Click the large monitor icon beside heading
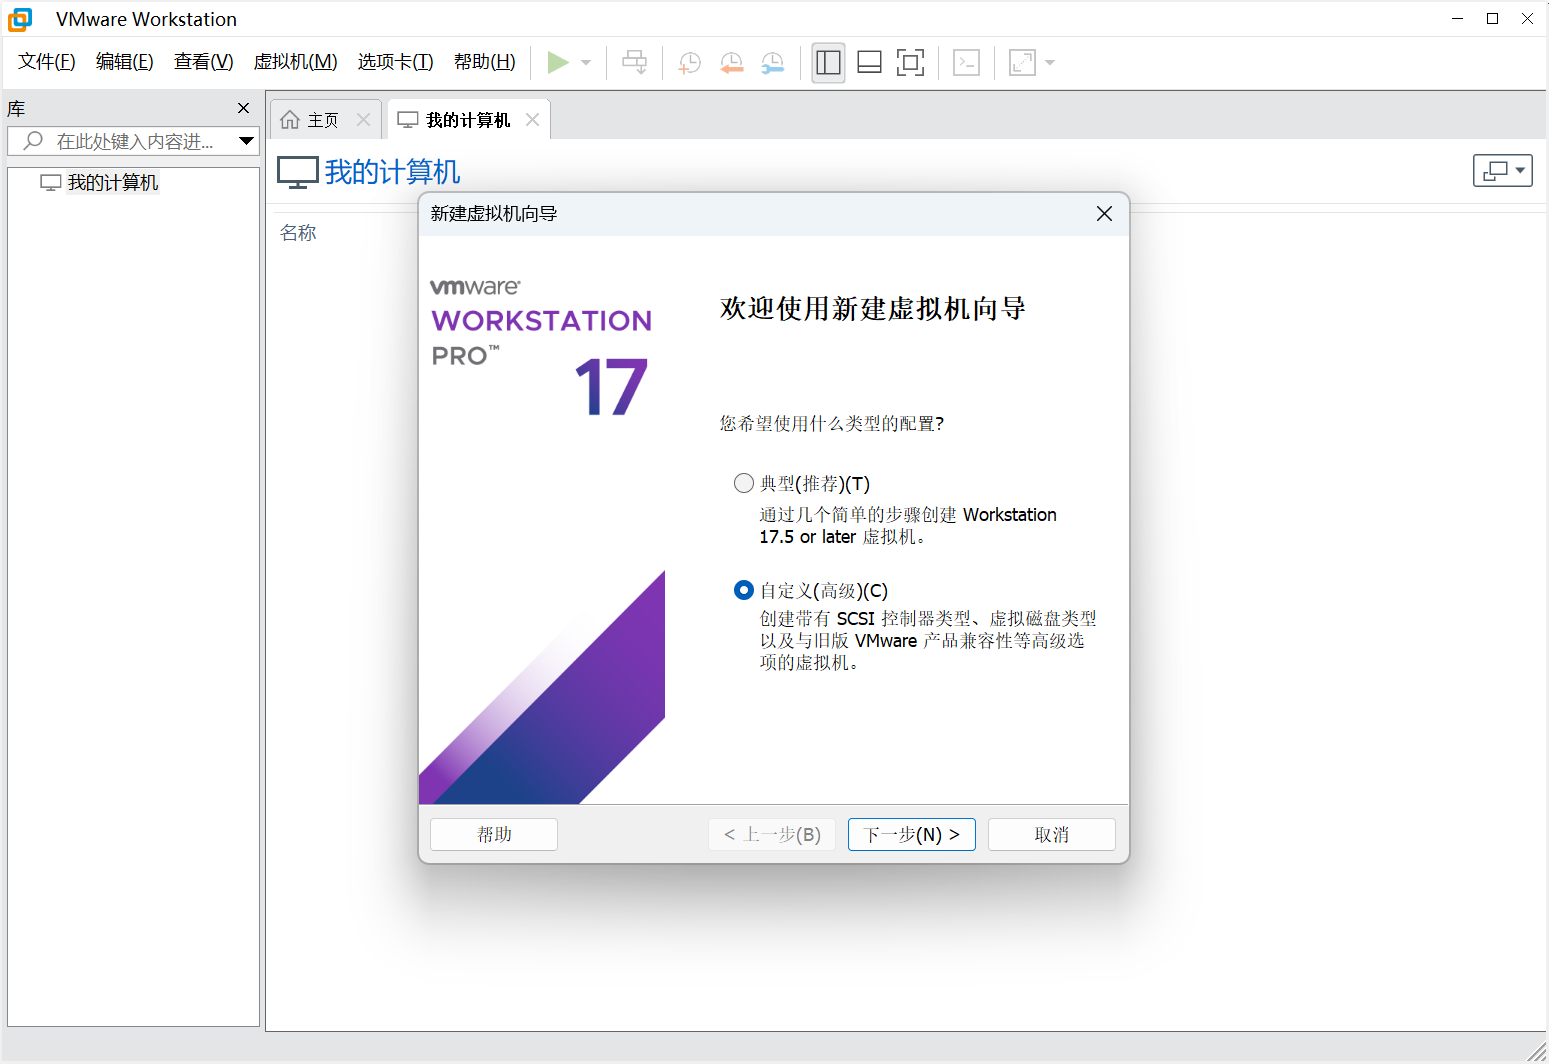1549x1064 pixels. [x=298, y=172]
